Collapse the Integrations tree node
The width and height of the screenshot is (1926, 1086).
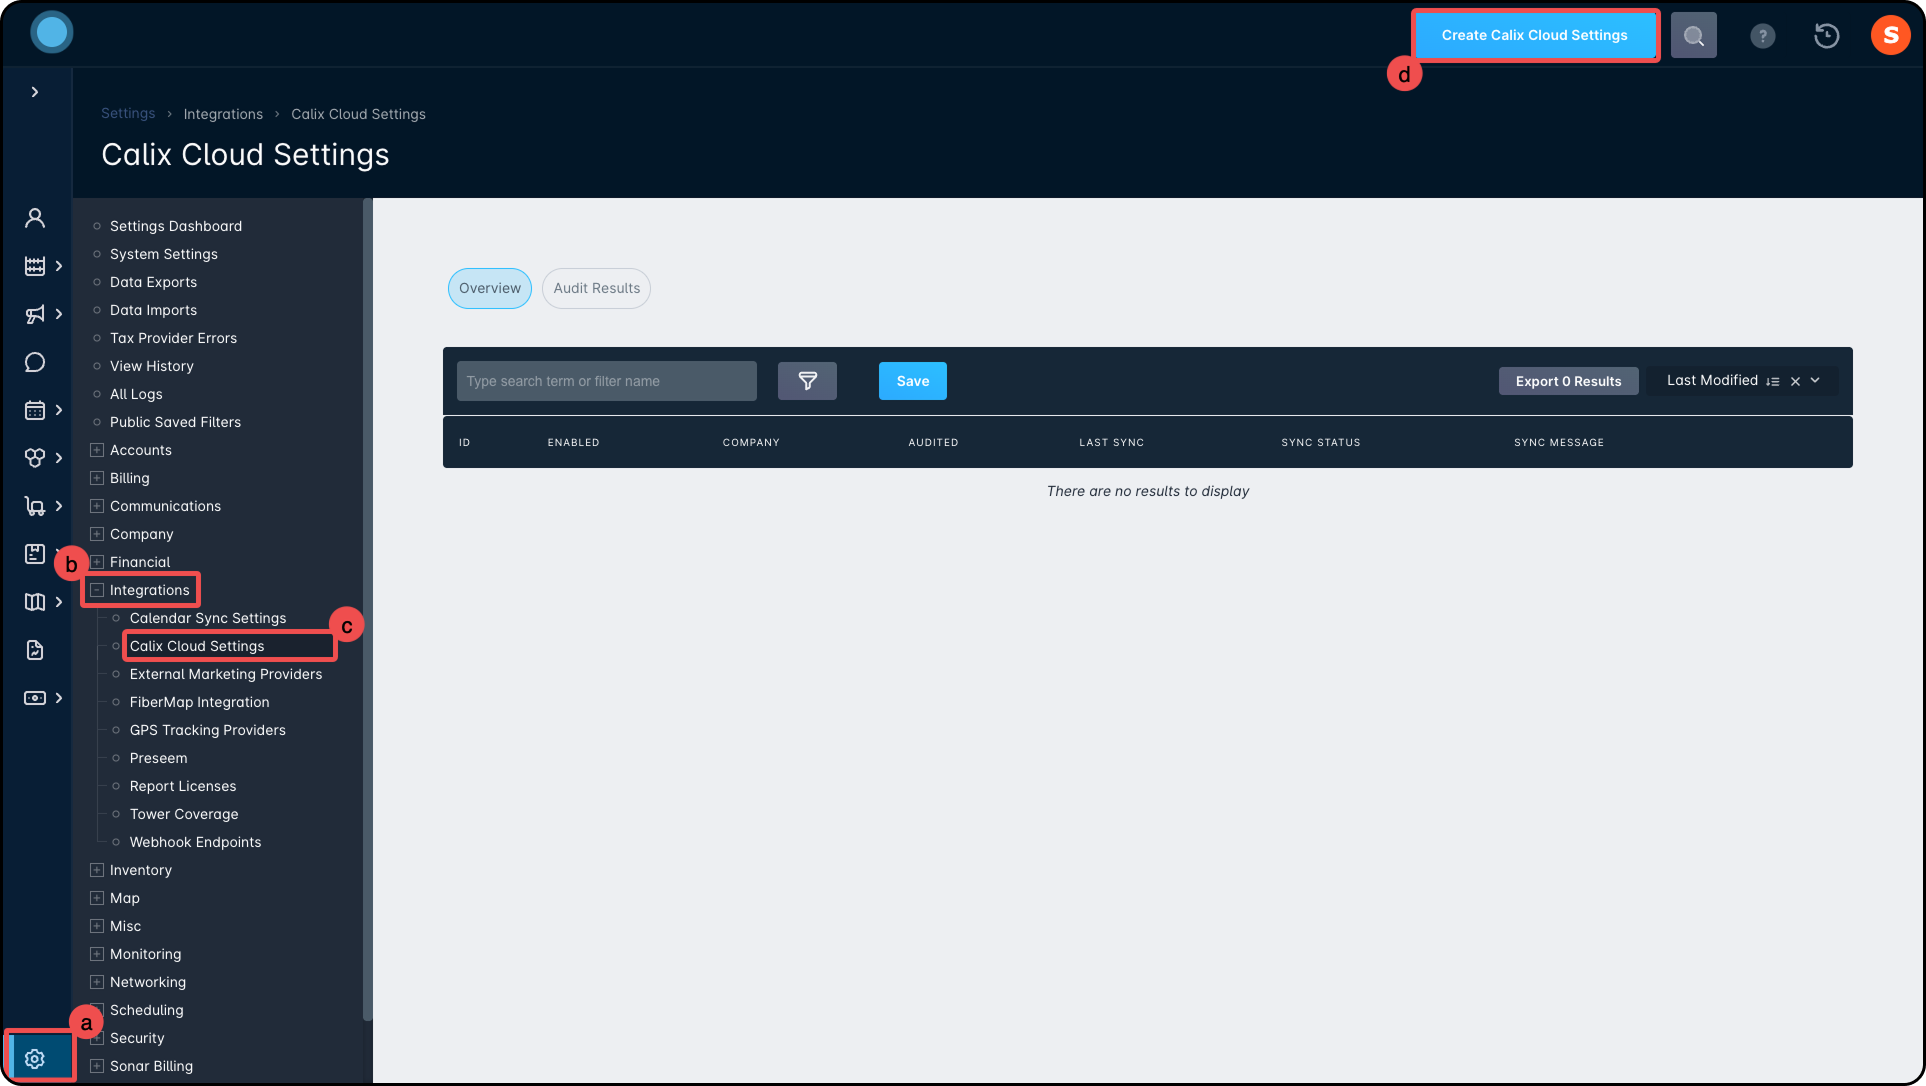click(x=97, y=590)
